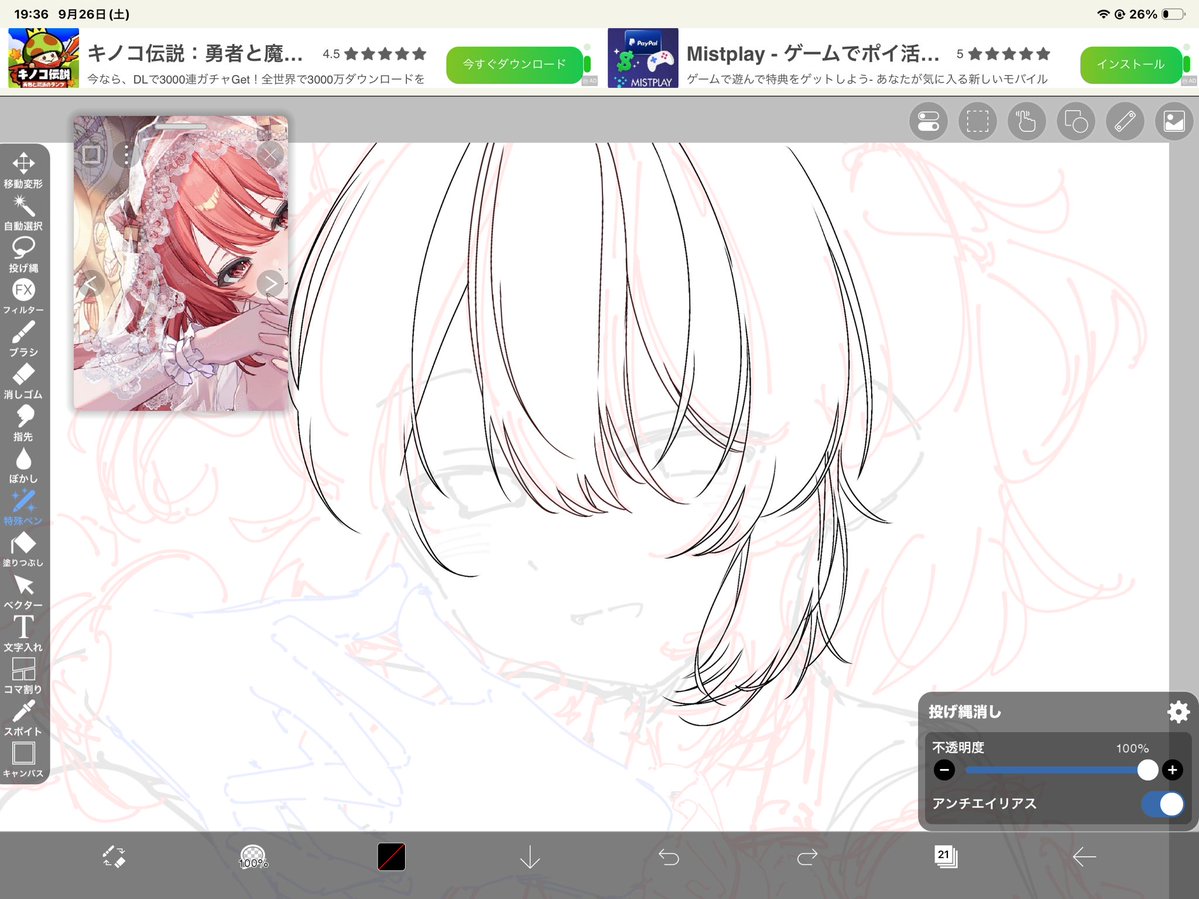Open the 100% brush opacity indicator
The width and height of the screenshot is (1199, 899).
point(253,857)
